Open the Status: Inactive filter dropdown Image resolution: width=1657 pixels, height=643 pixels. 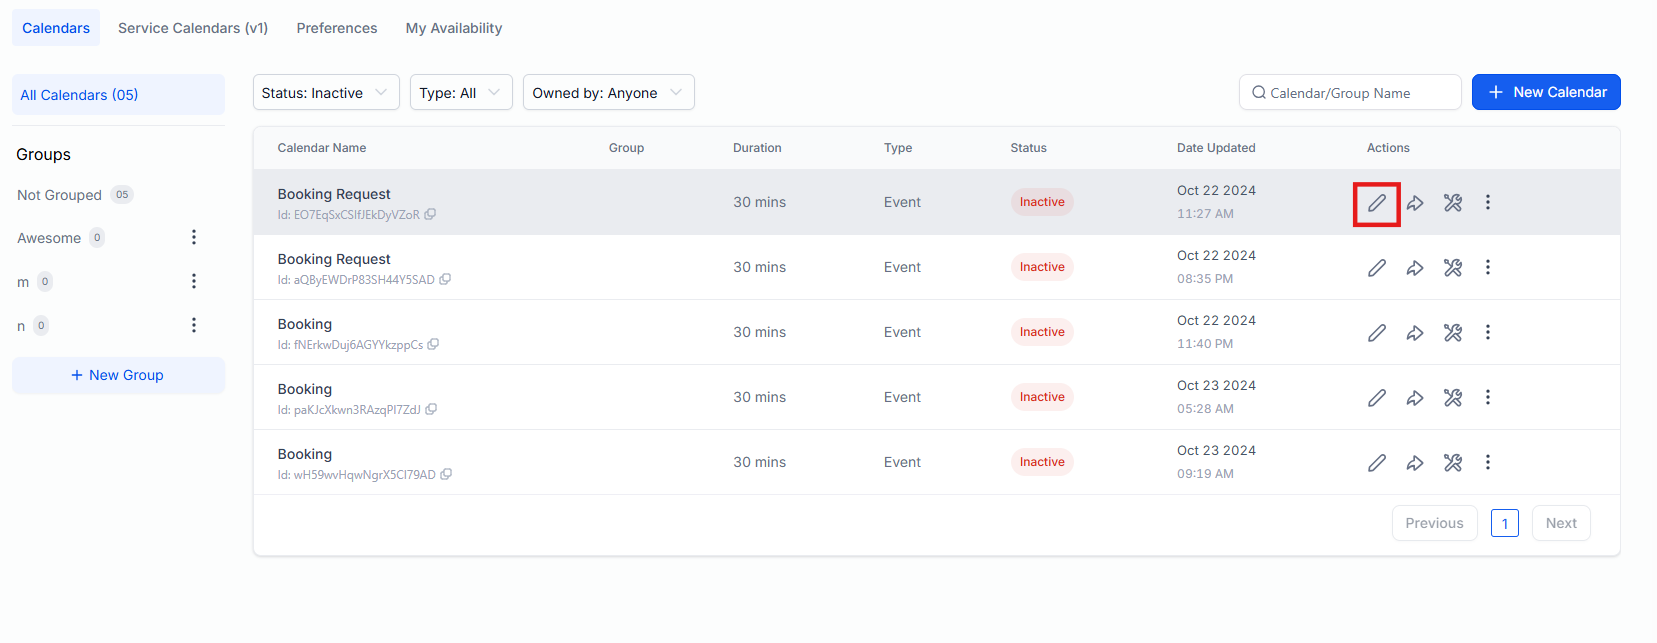coord(325,93)
